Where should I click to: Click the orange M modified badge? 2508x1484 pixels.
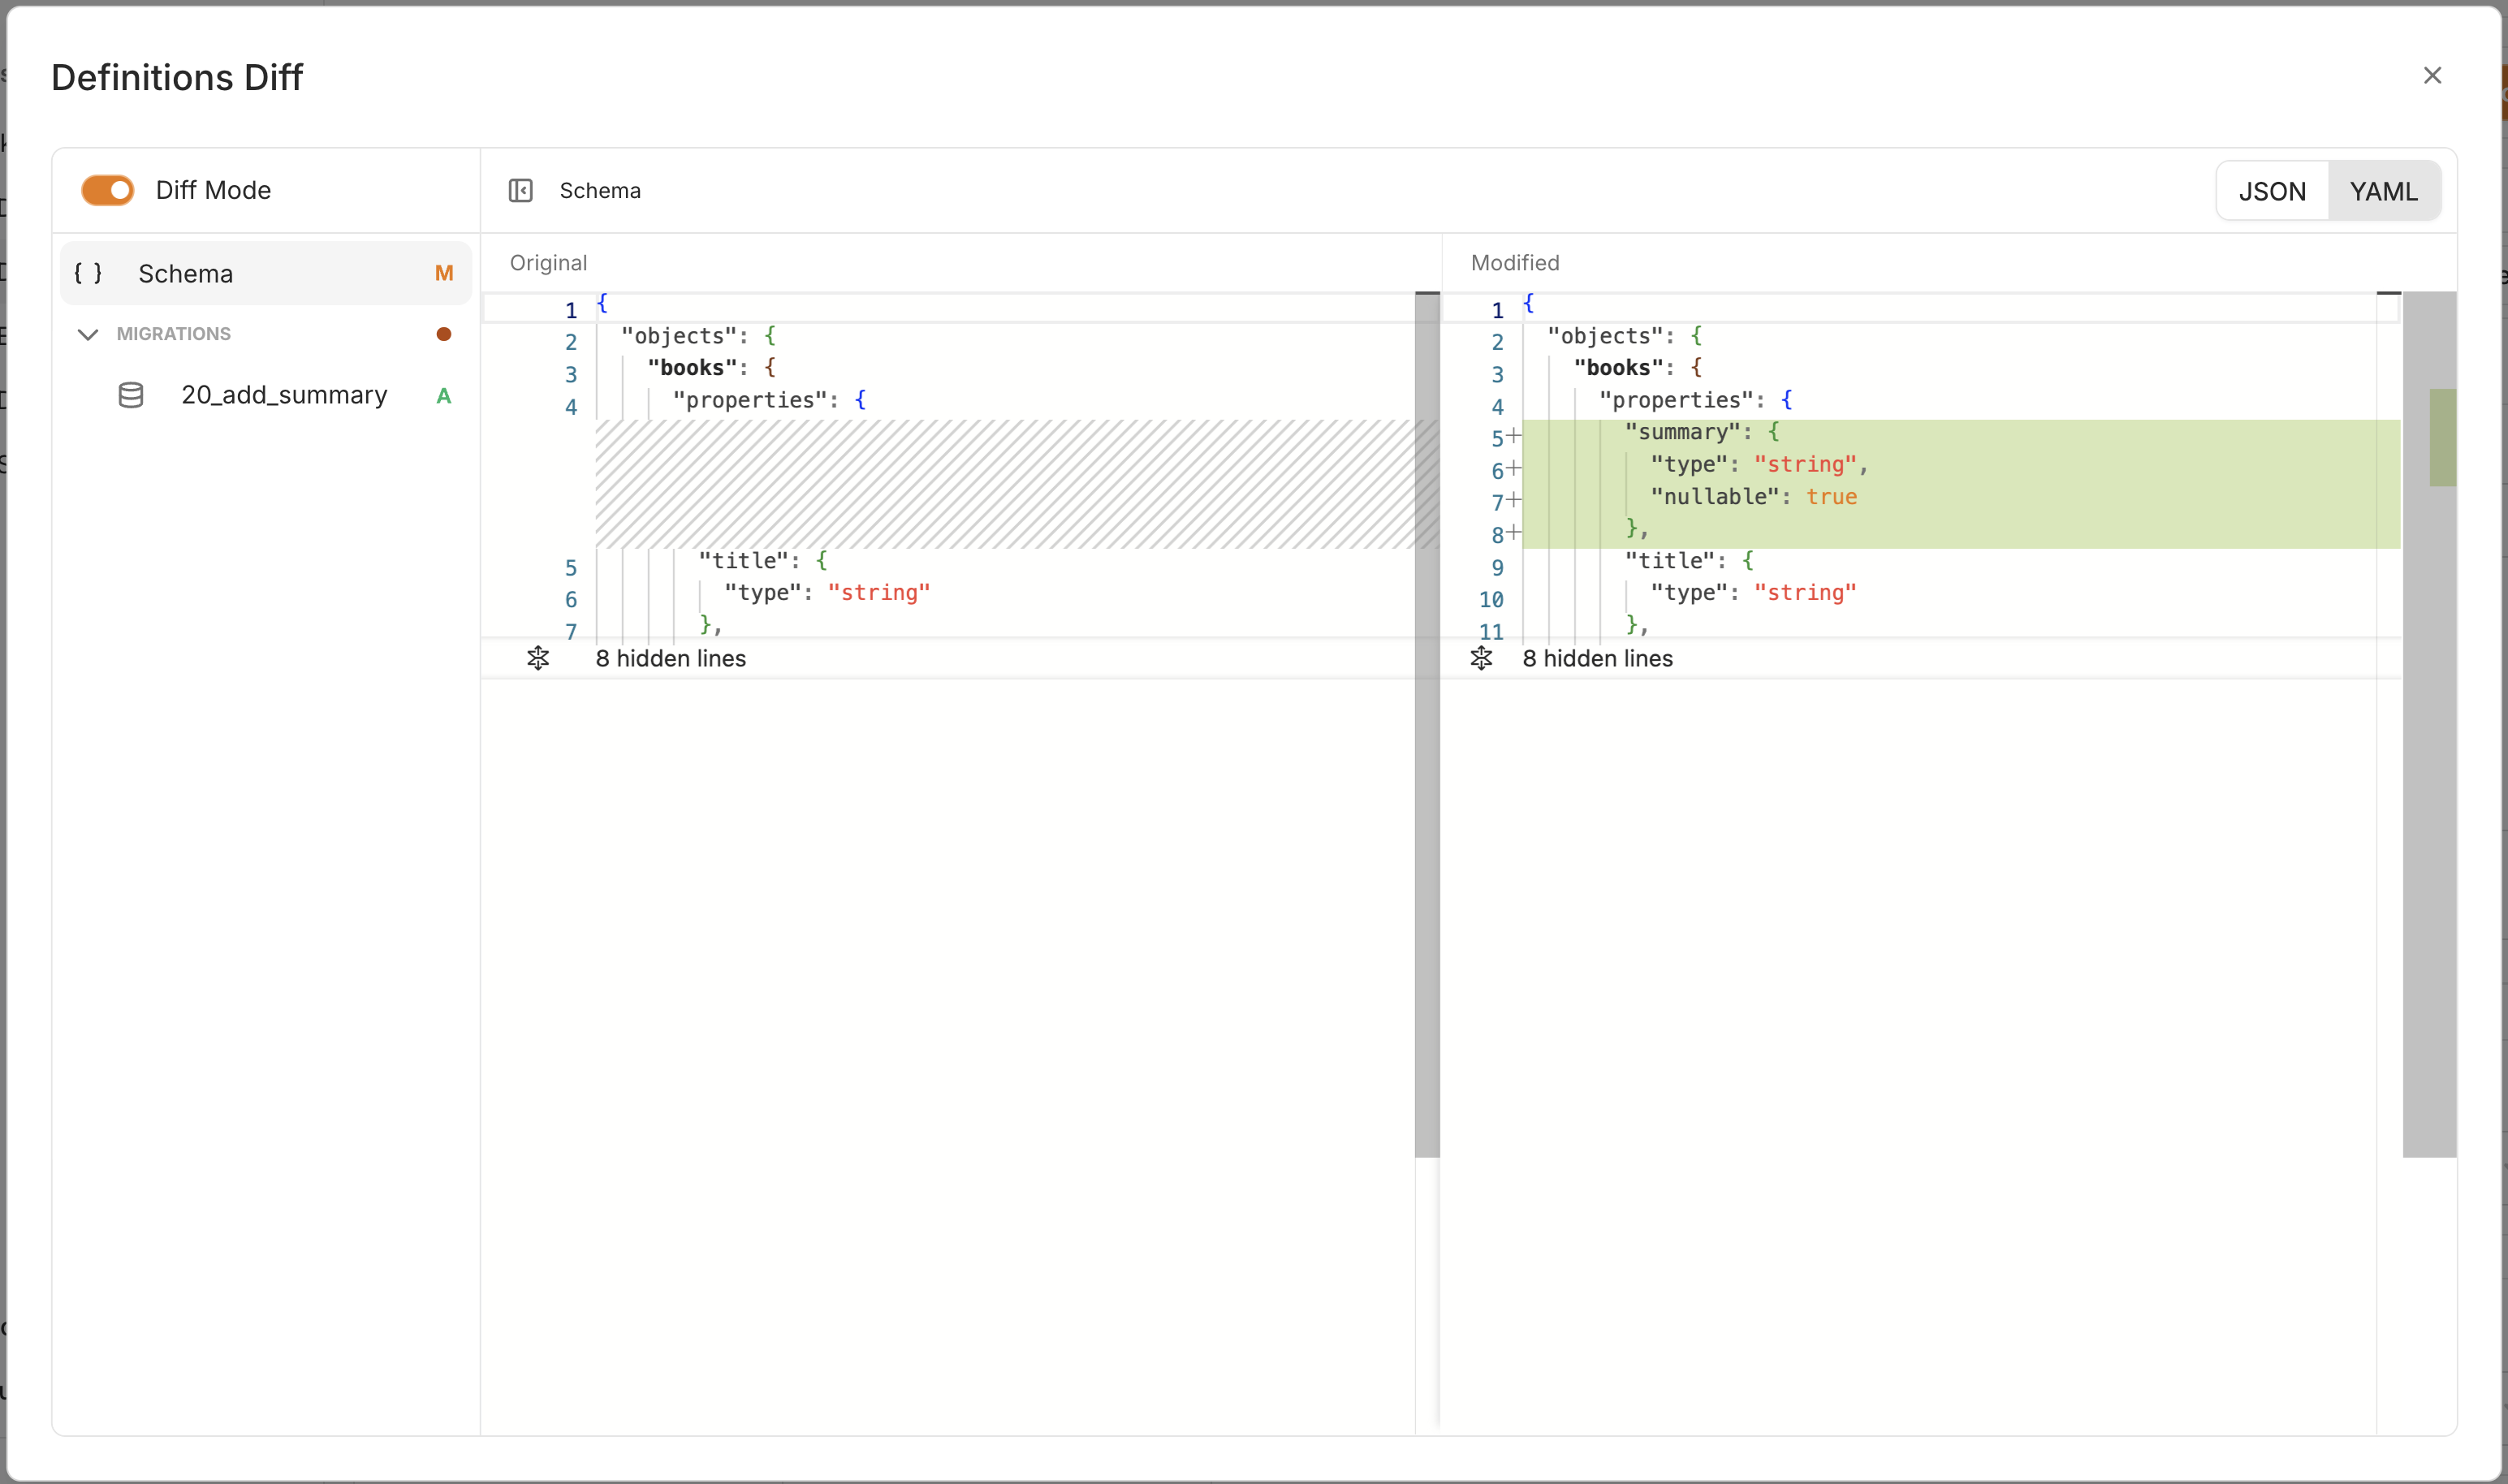point(444,273)
